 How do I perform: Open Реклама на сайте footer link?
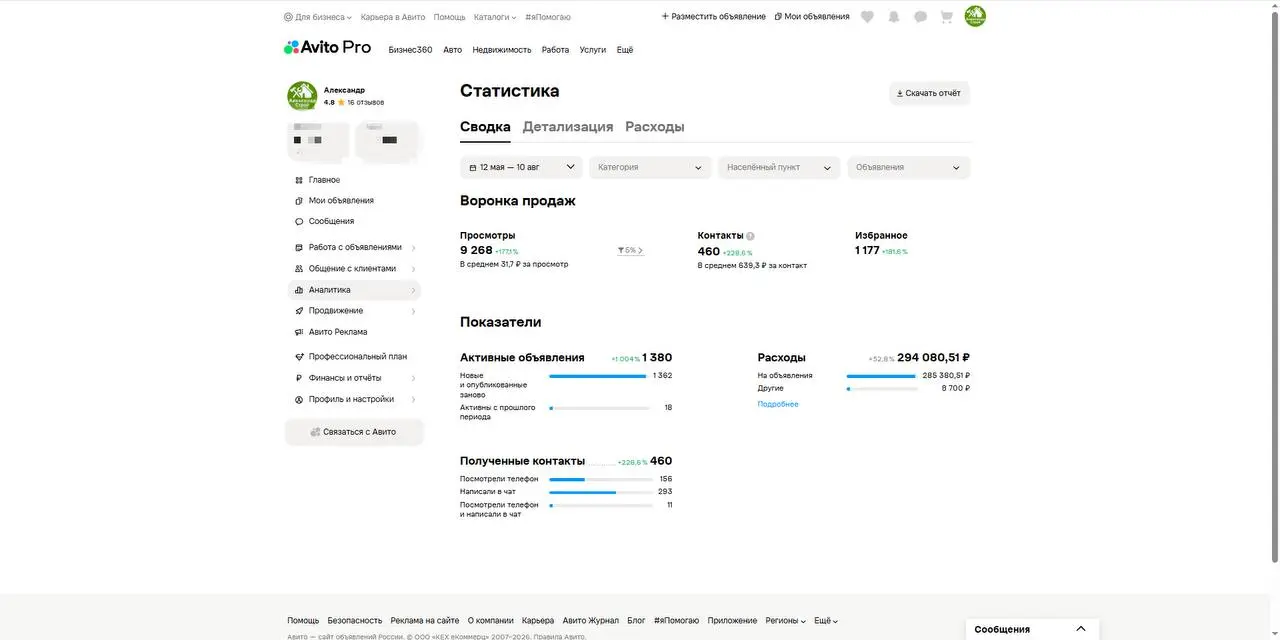pyautogui.click(x=425, y=621)
